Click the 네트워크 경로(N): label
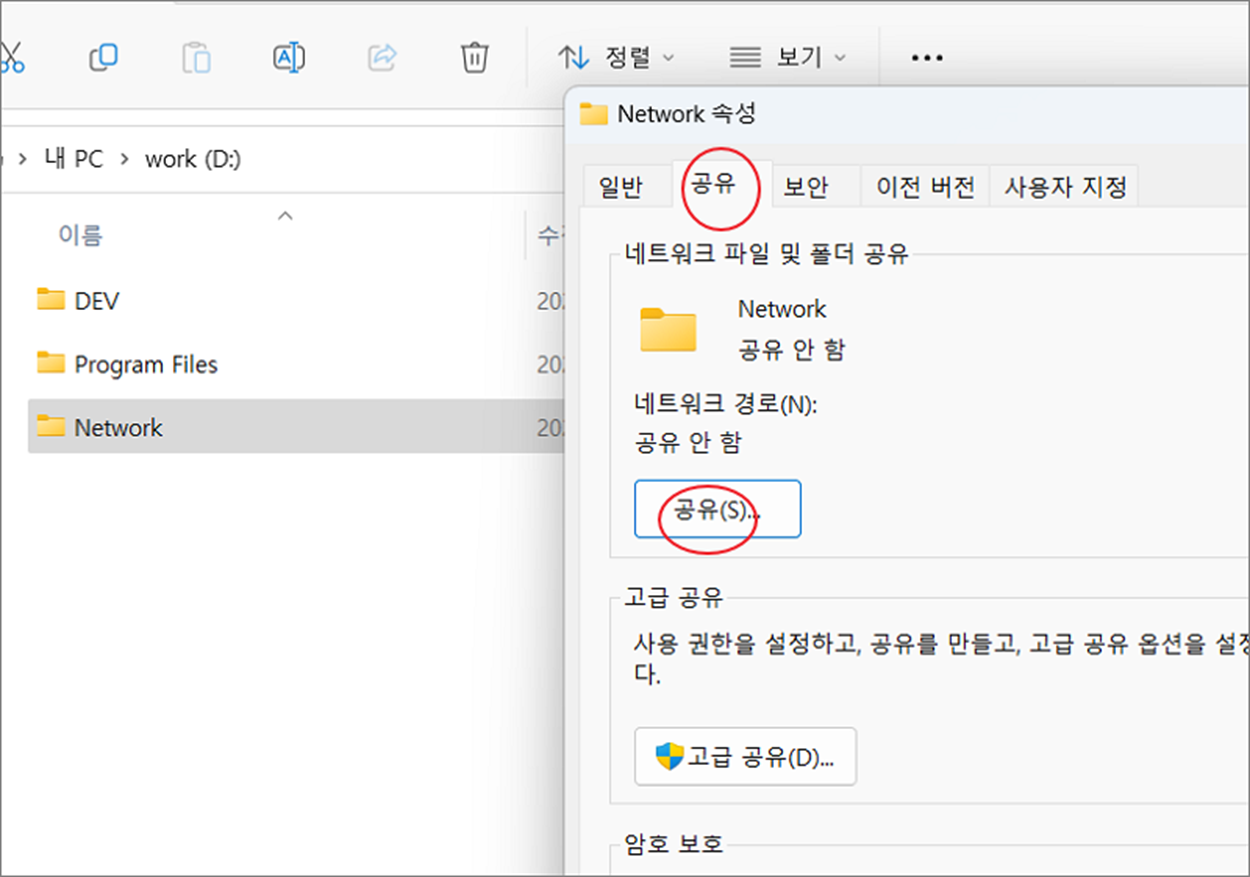 point(726,404)
